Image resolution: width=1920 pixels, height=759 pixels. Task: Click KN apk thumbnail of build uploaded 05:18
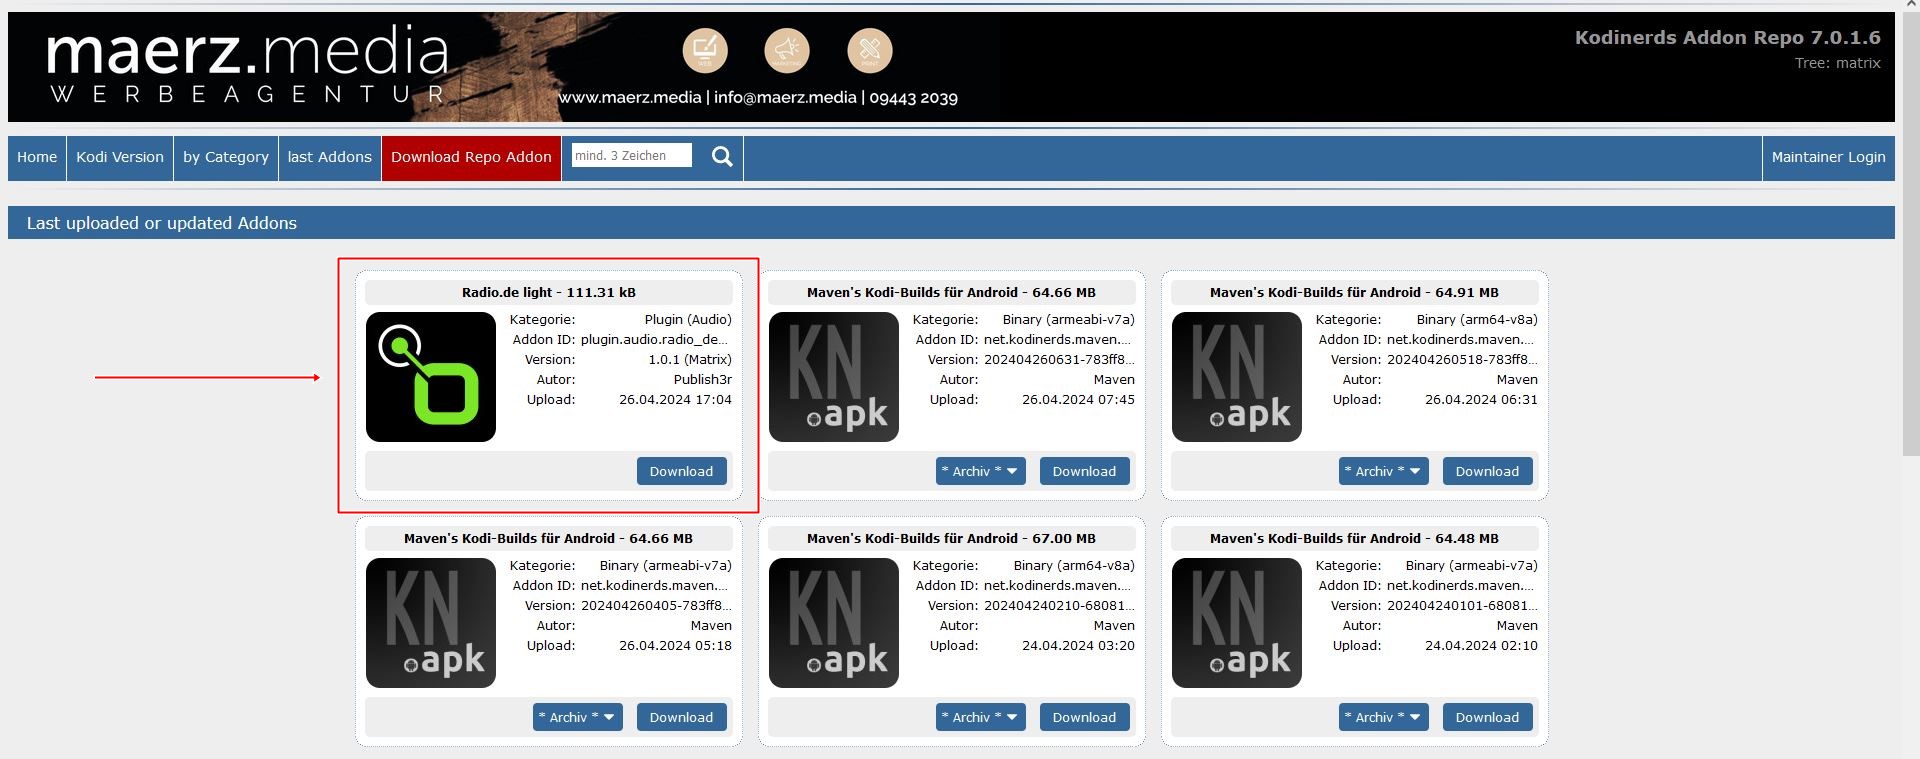(431, 623)
